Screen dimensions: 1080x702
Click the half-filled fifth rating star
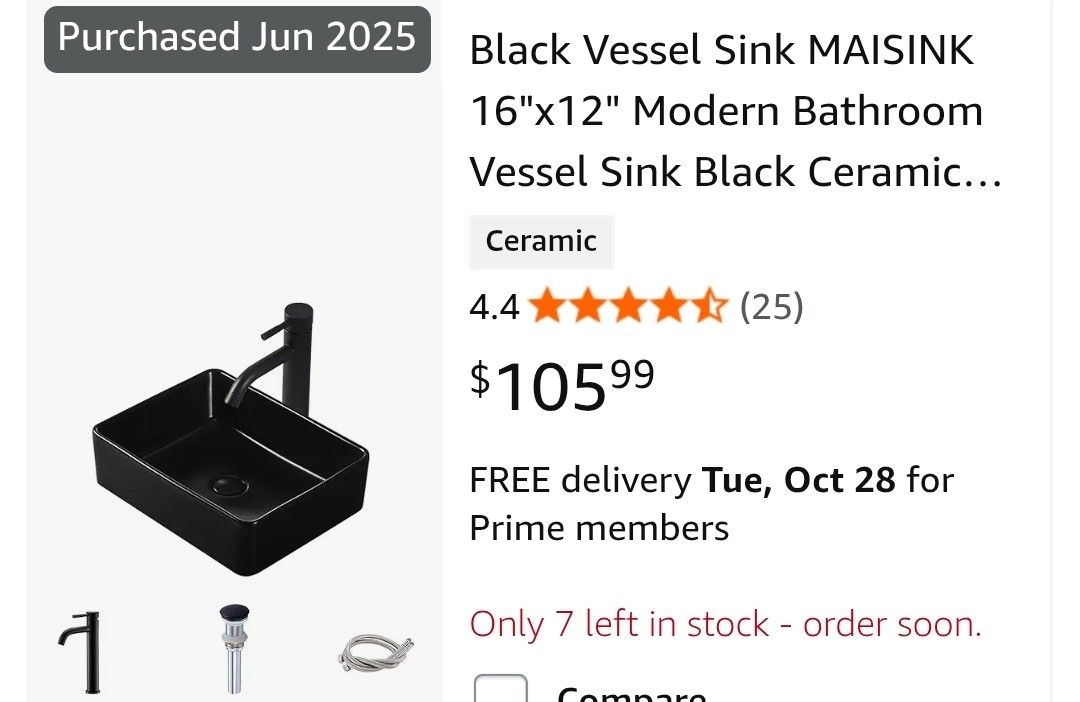click(711, 307)
